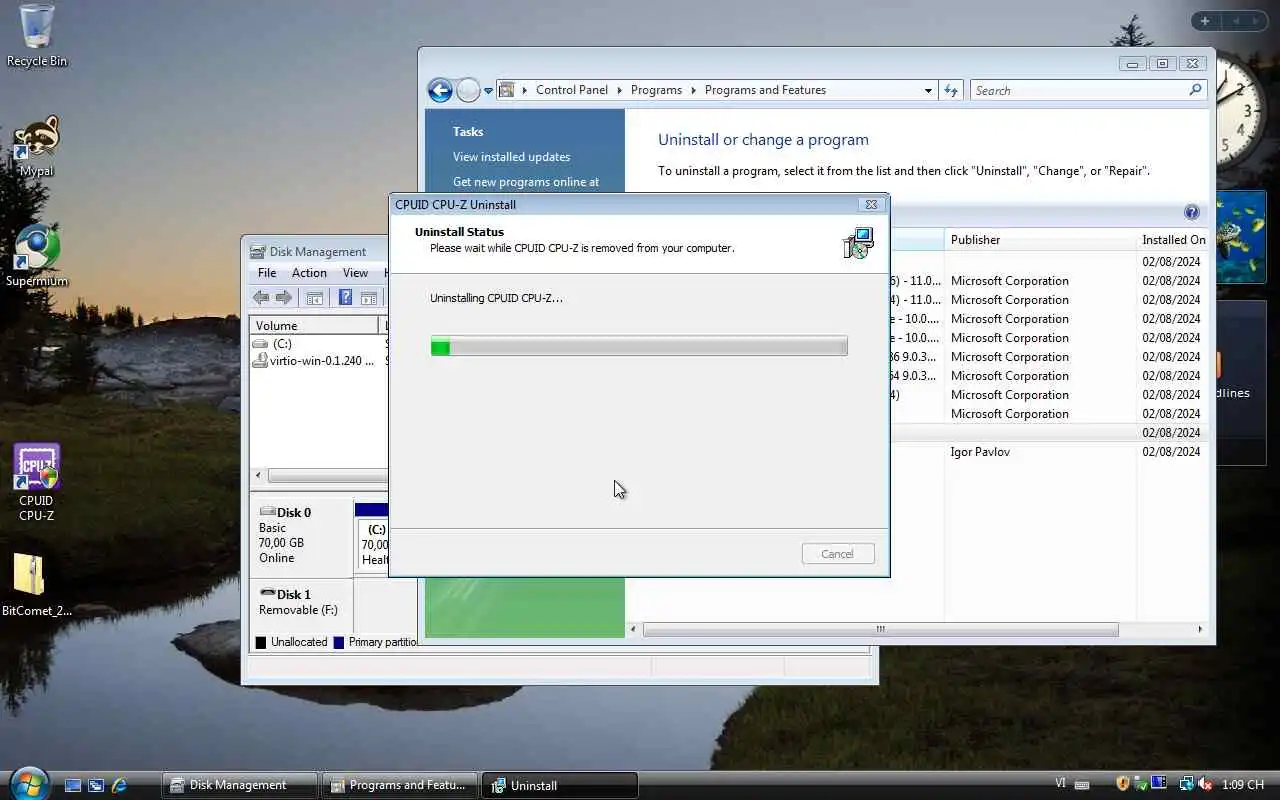The height and width of the screenshot is (800, 1280).
Task: Toggle Show/Hide Console Tree in Disk Management
Action: 314,297
